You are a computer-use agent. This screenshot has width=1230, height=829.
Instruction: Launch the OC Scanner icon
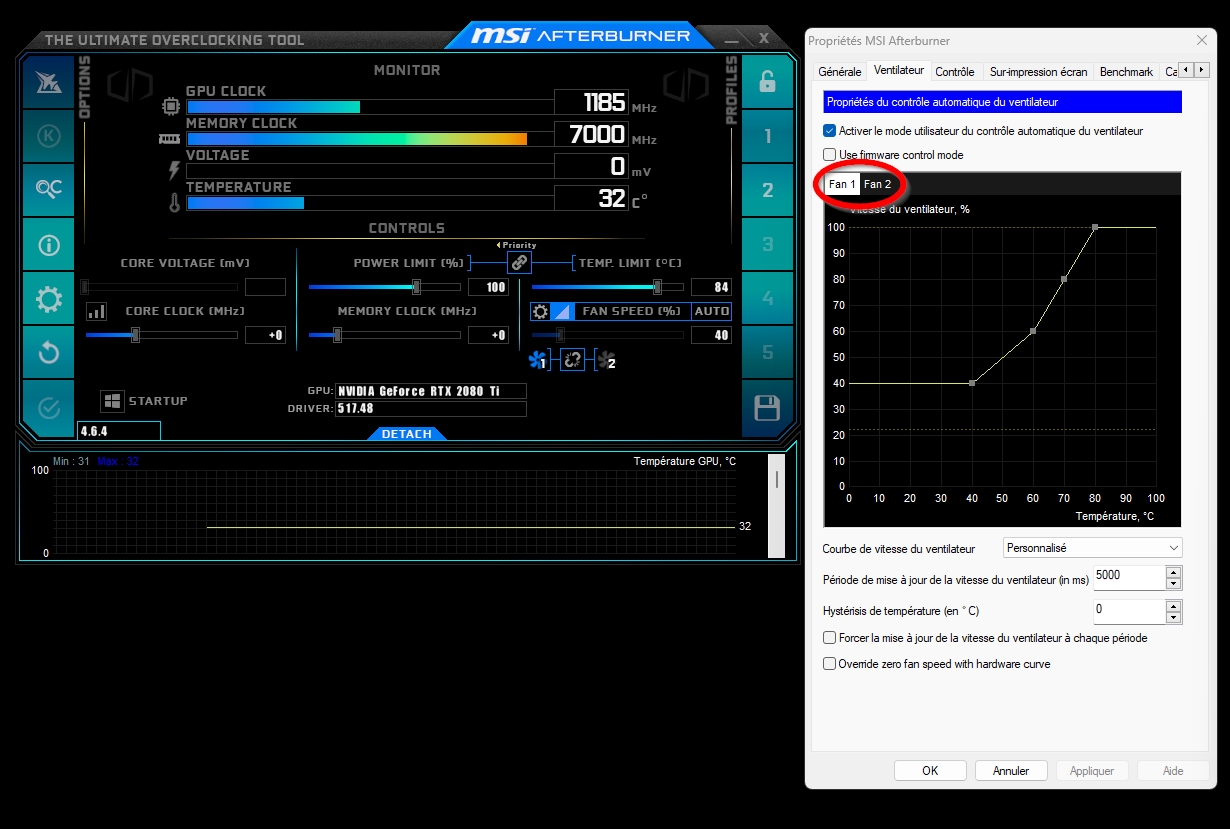(48, 190)
